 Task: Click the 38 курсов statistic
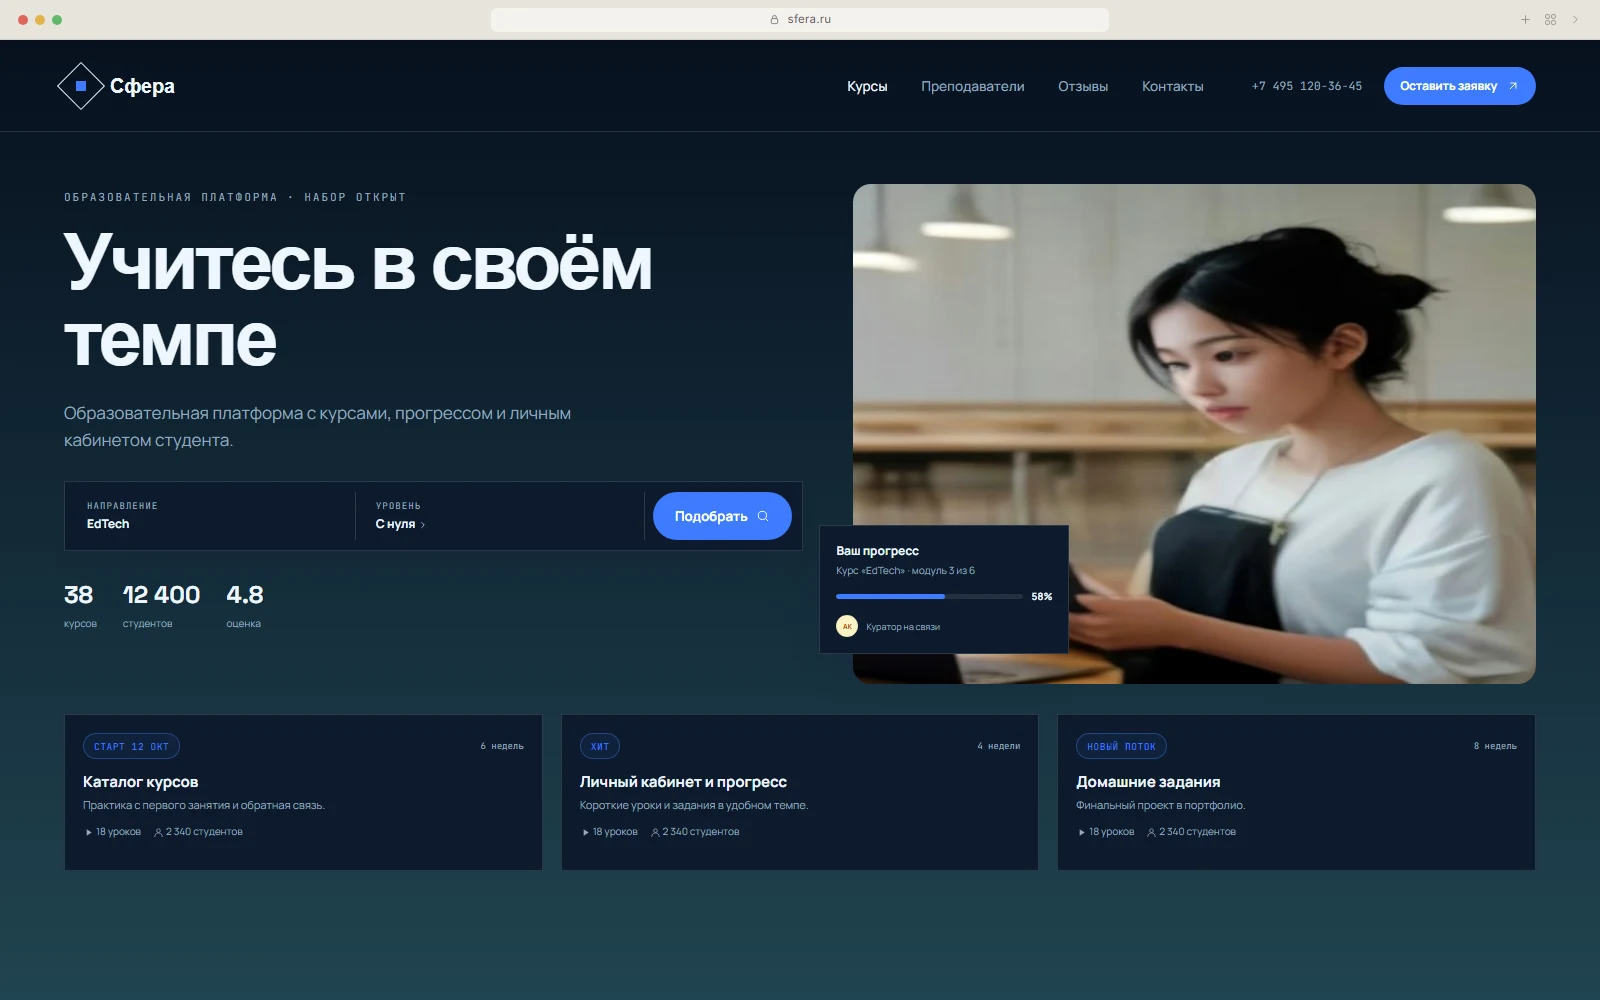click(x=80, y=606)
